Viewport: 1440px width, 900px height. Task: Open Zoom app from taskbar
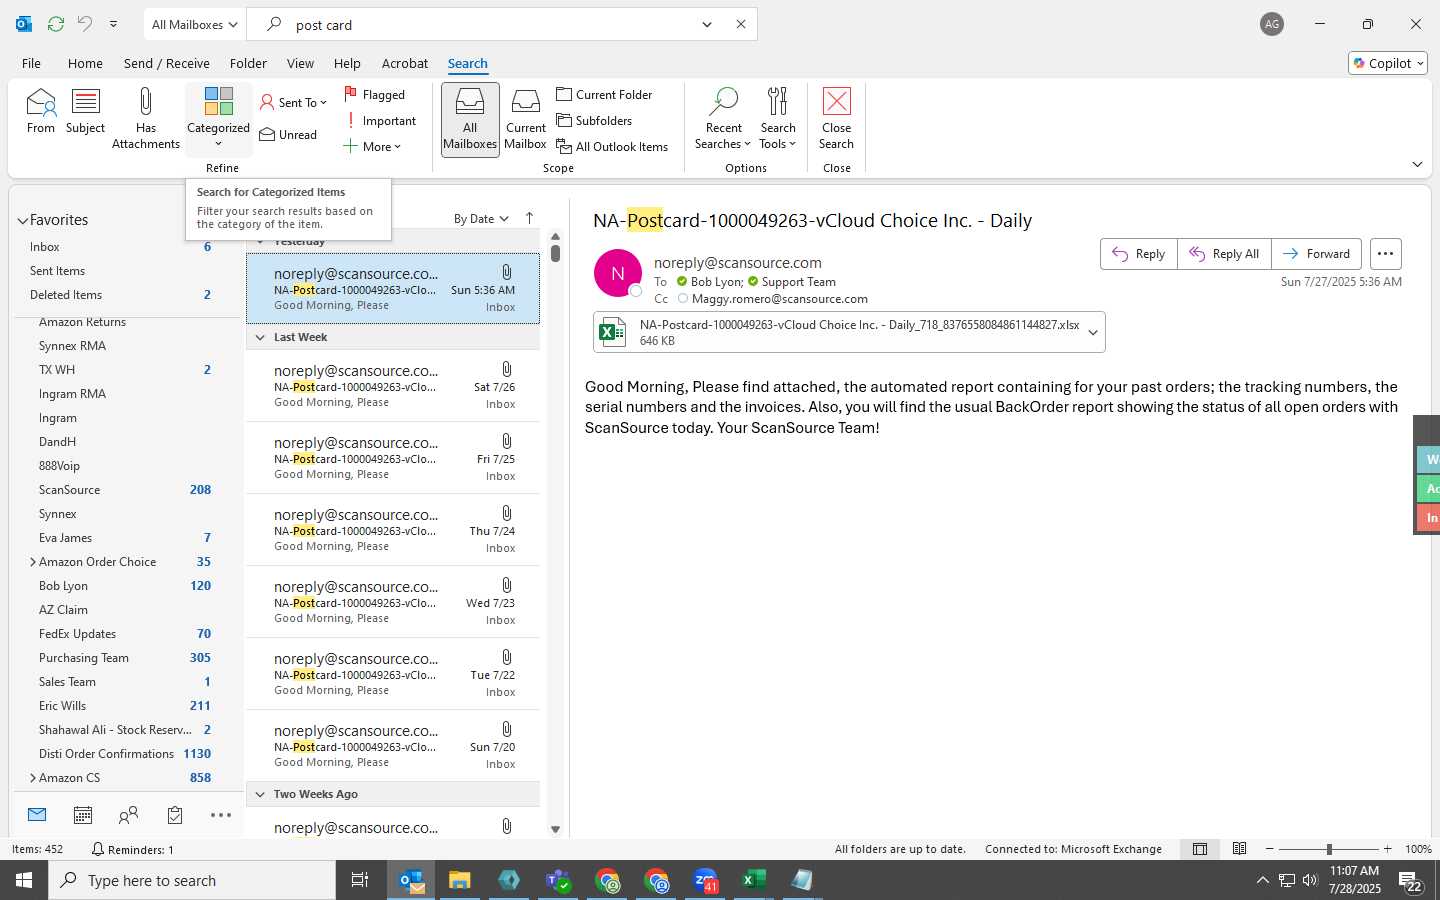705,880
